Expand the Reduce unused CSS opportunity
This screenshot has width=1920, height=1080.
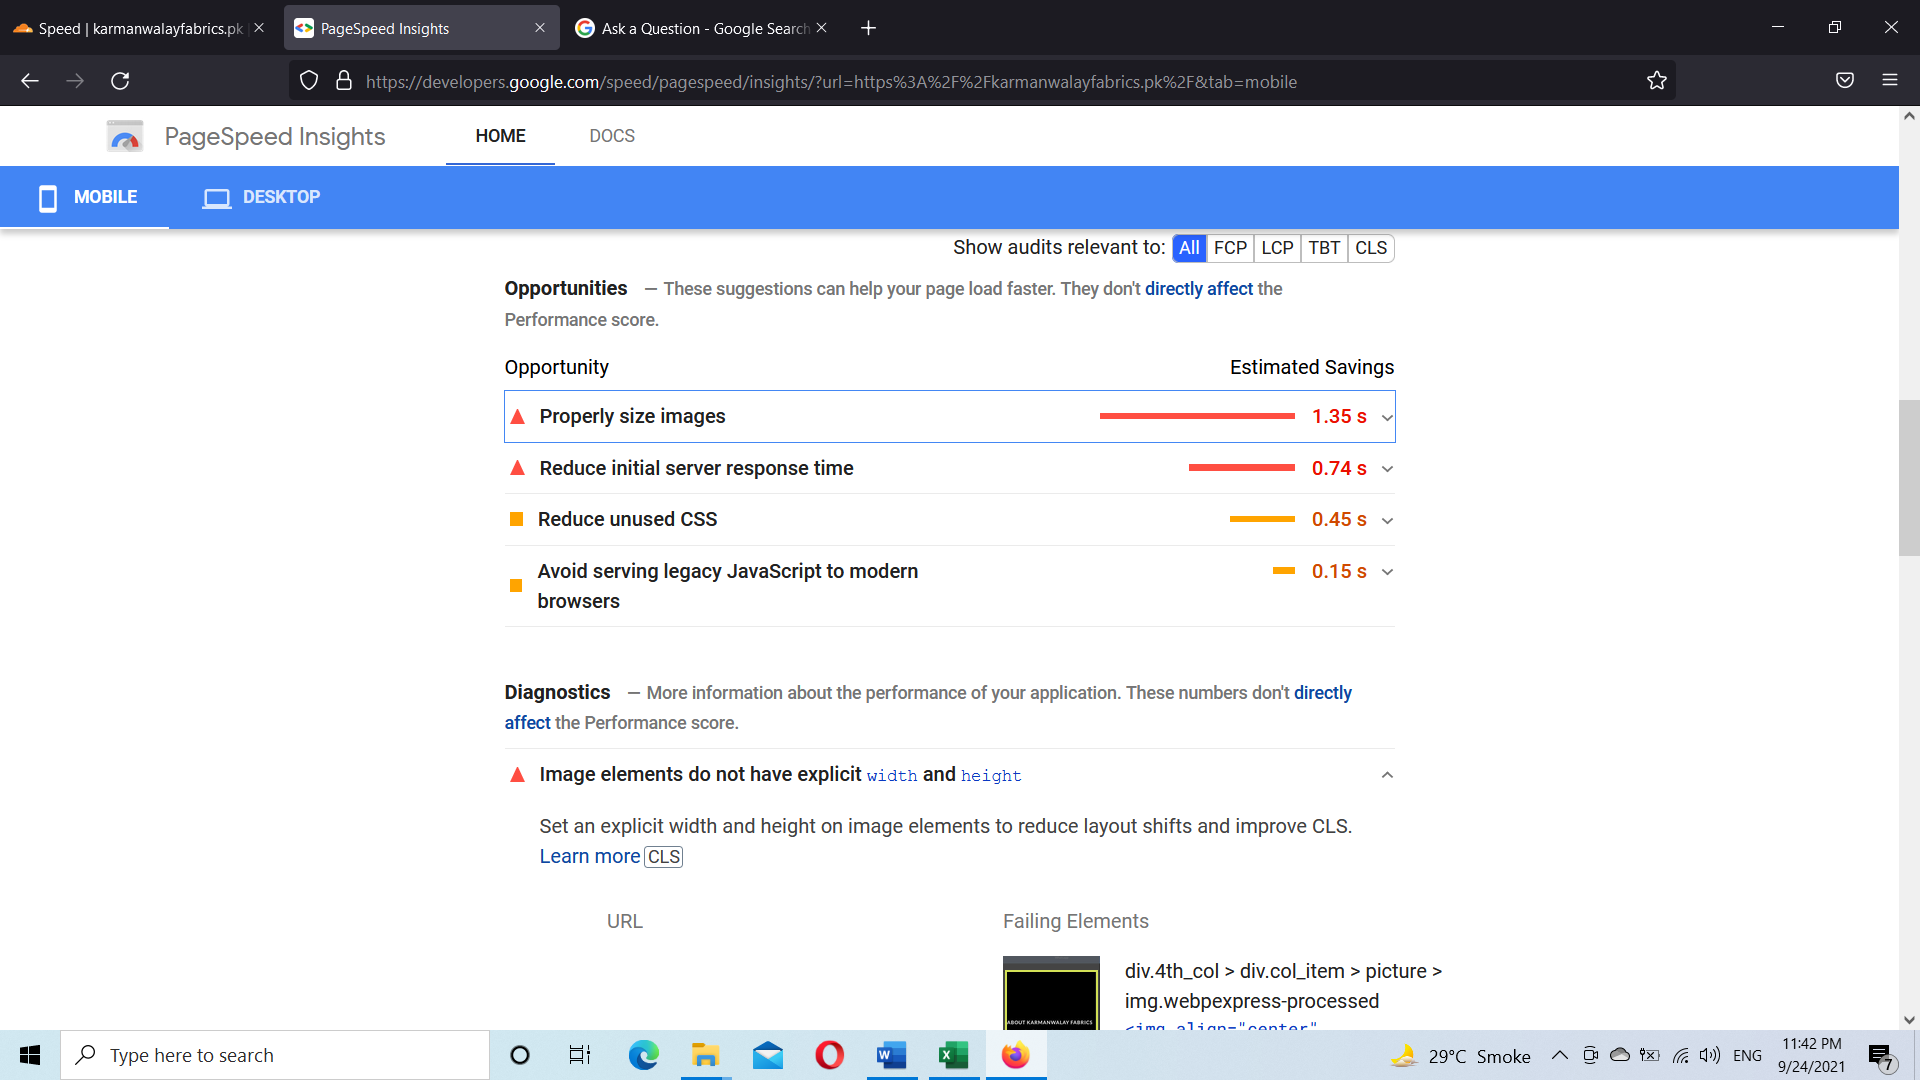pos(1386,520)
